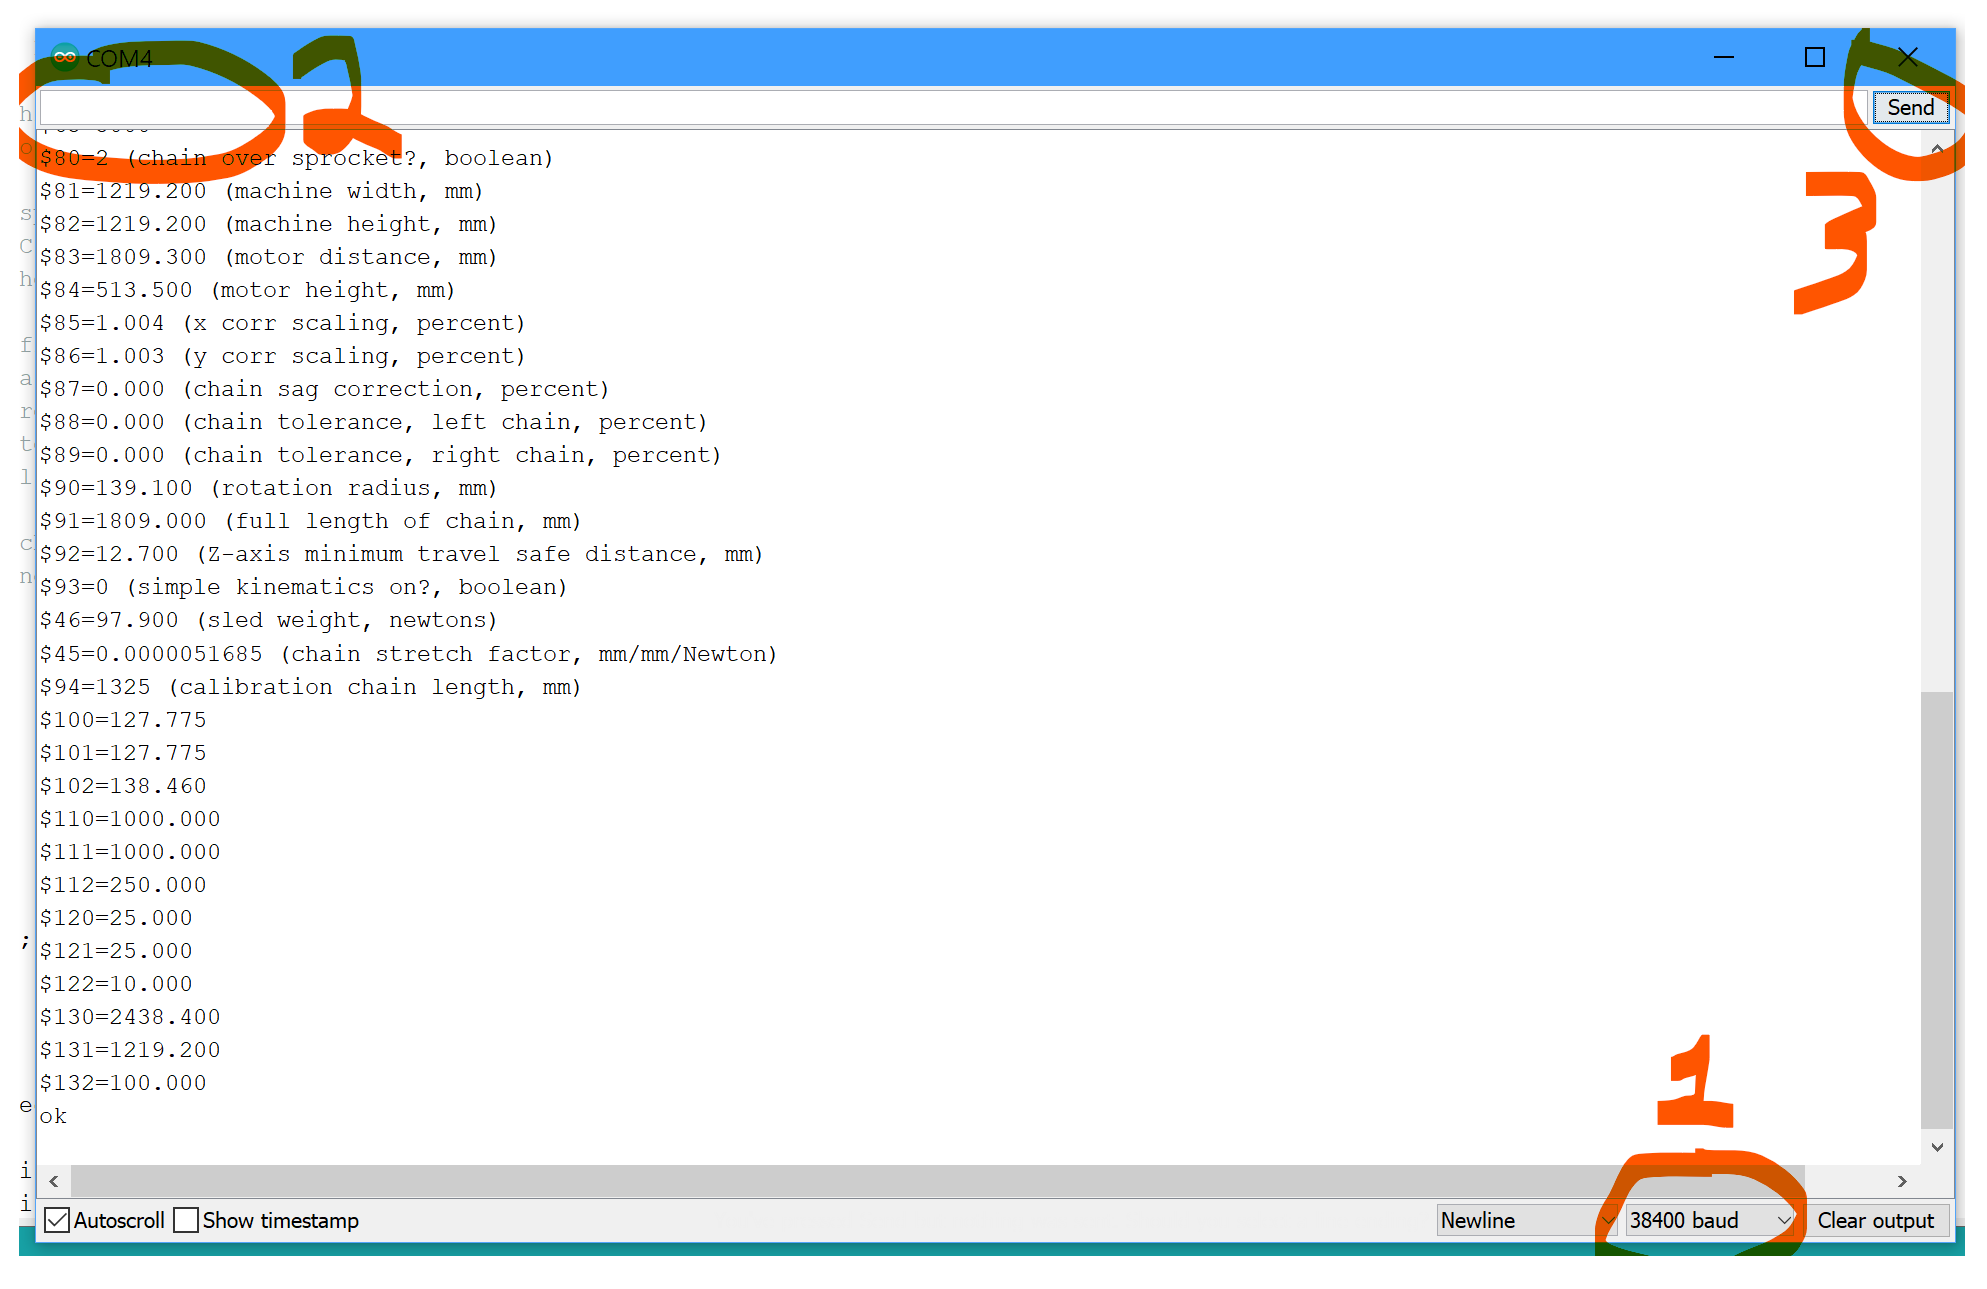Click the horizontal scrollbar left arrow
Screen dimensions: 1987x1289
tap(54, 1181)
